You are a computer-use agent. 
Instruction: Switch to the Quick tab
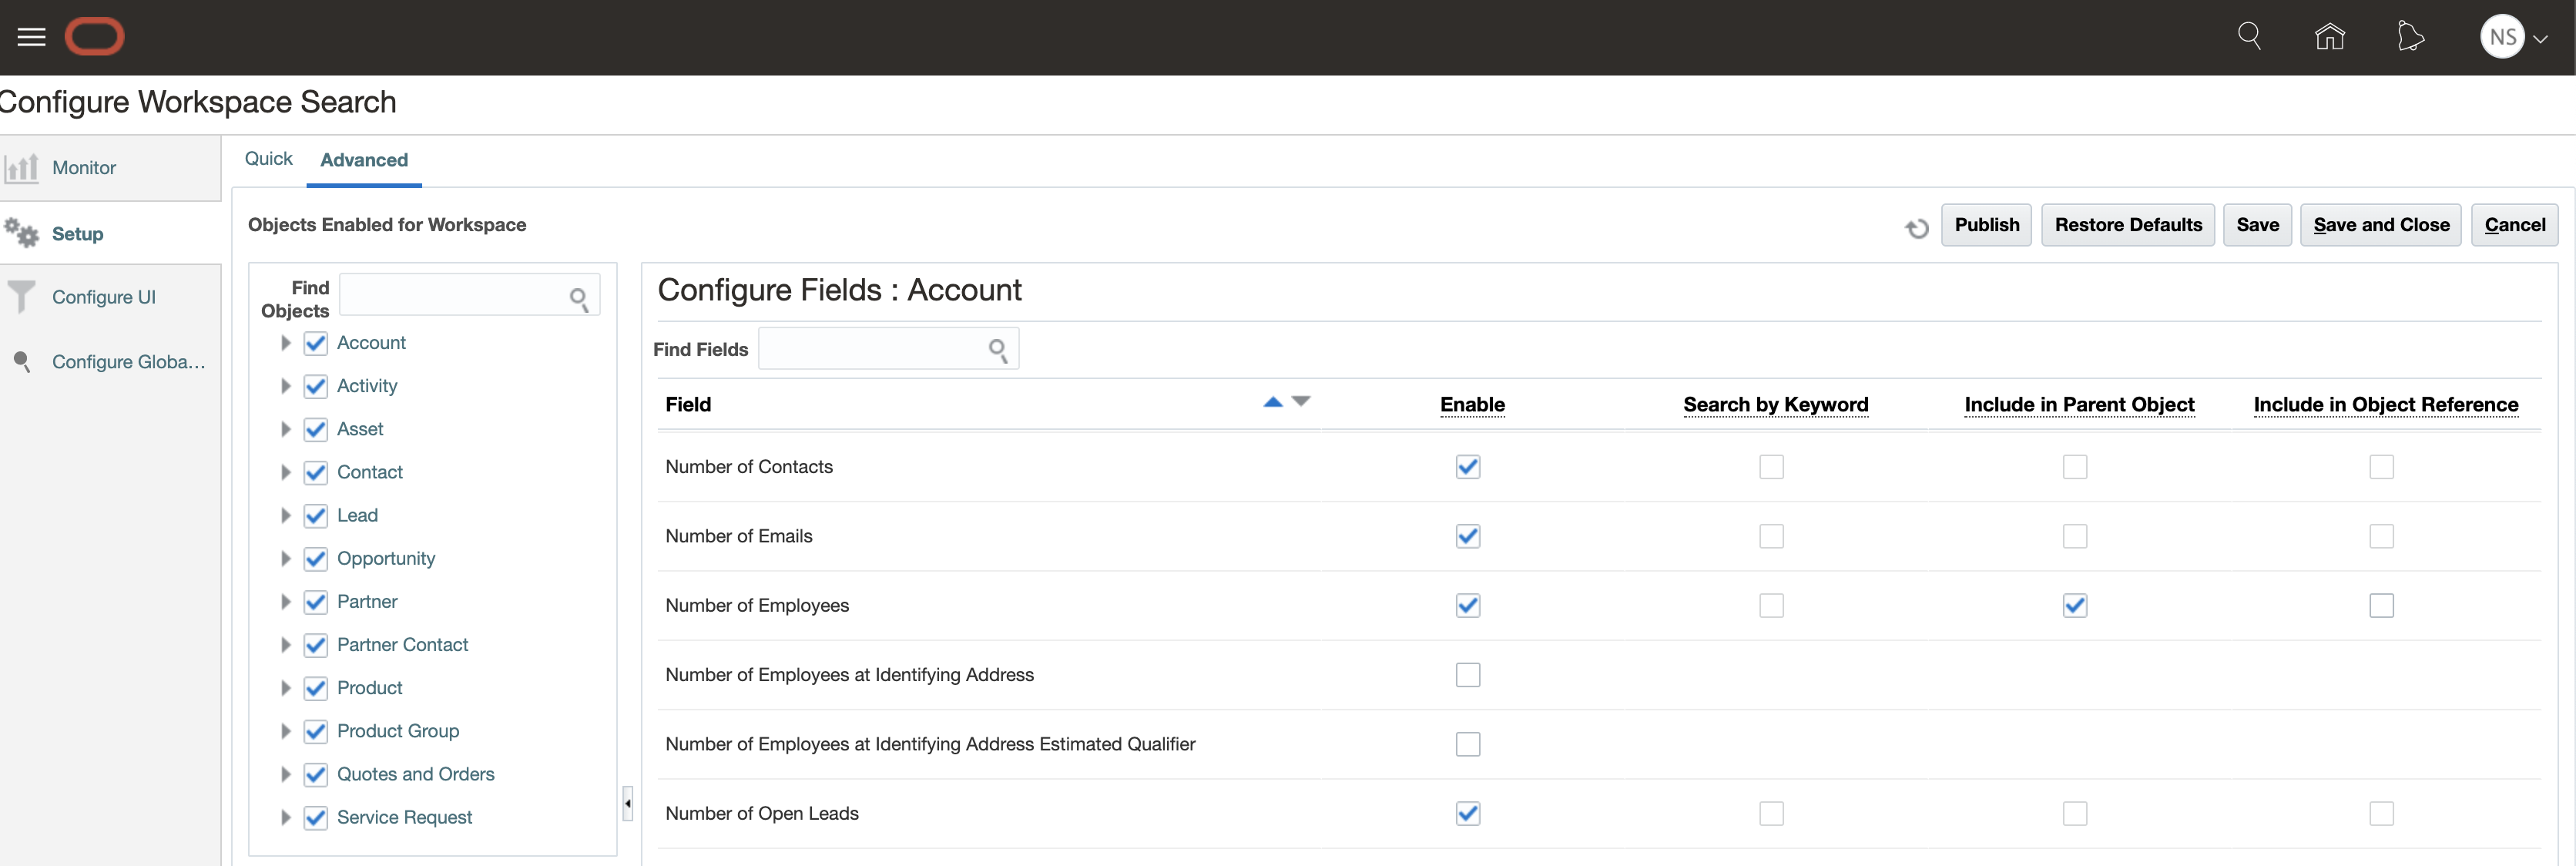point(268,159)
